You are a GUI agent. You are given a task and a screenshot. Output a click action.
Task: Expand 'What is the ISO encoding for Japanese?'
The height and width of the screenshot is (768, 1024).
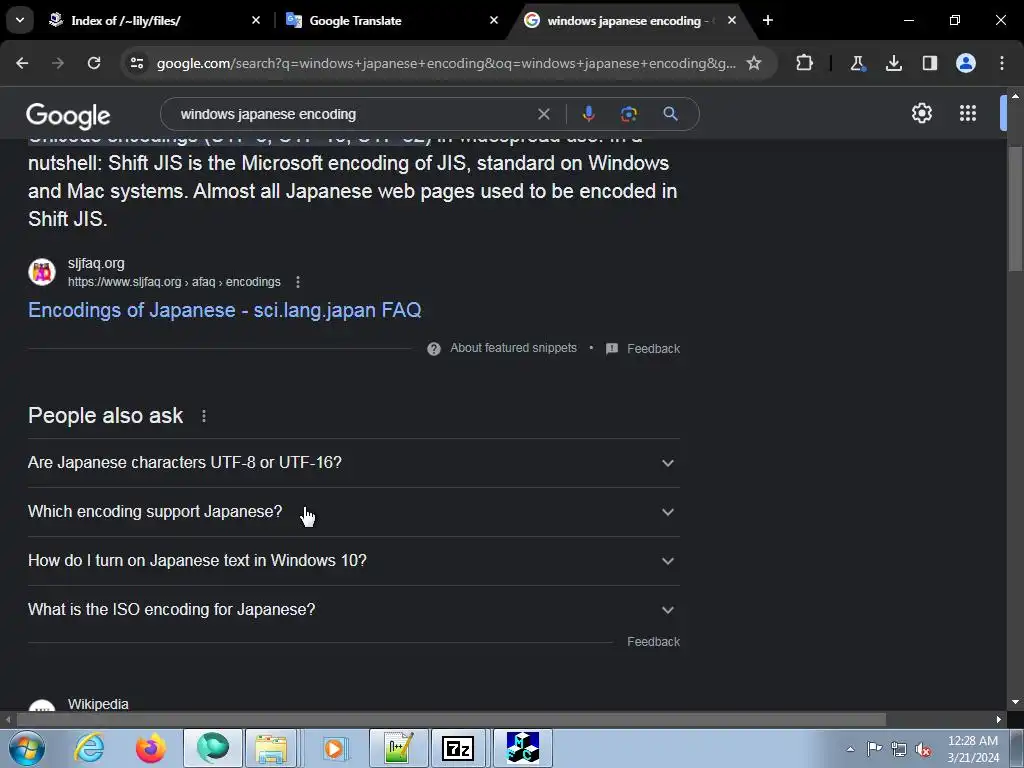(x=353, y=610)
